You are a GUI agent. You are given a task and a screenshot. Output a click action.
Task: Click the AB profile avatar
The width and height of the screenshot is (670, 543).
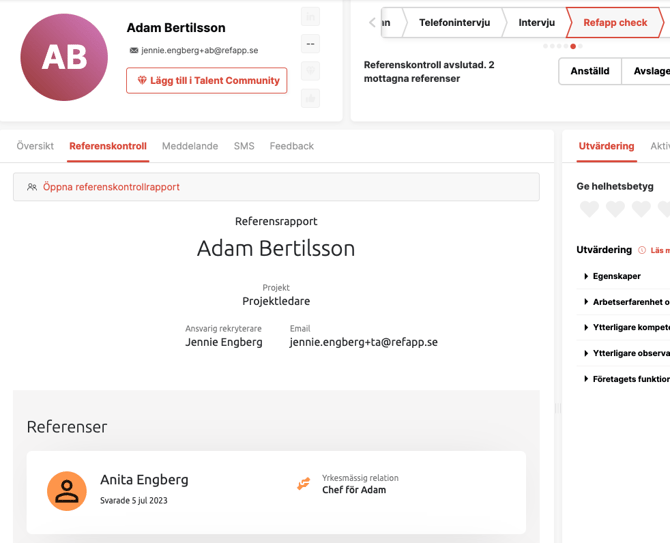click(64, 57)
